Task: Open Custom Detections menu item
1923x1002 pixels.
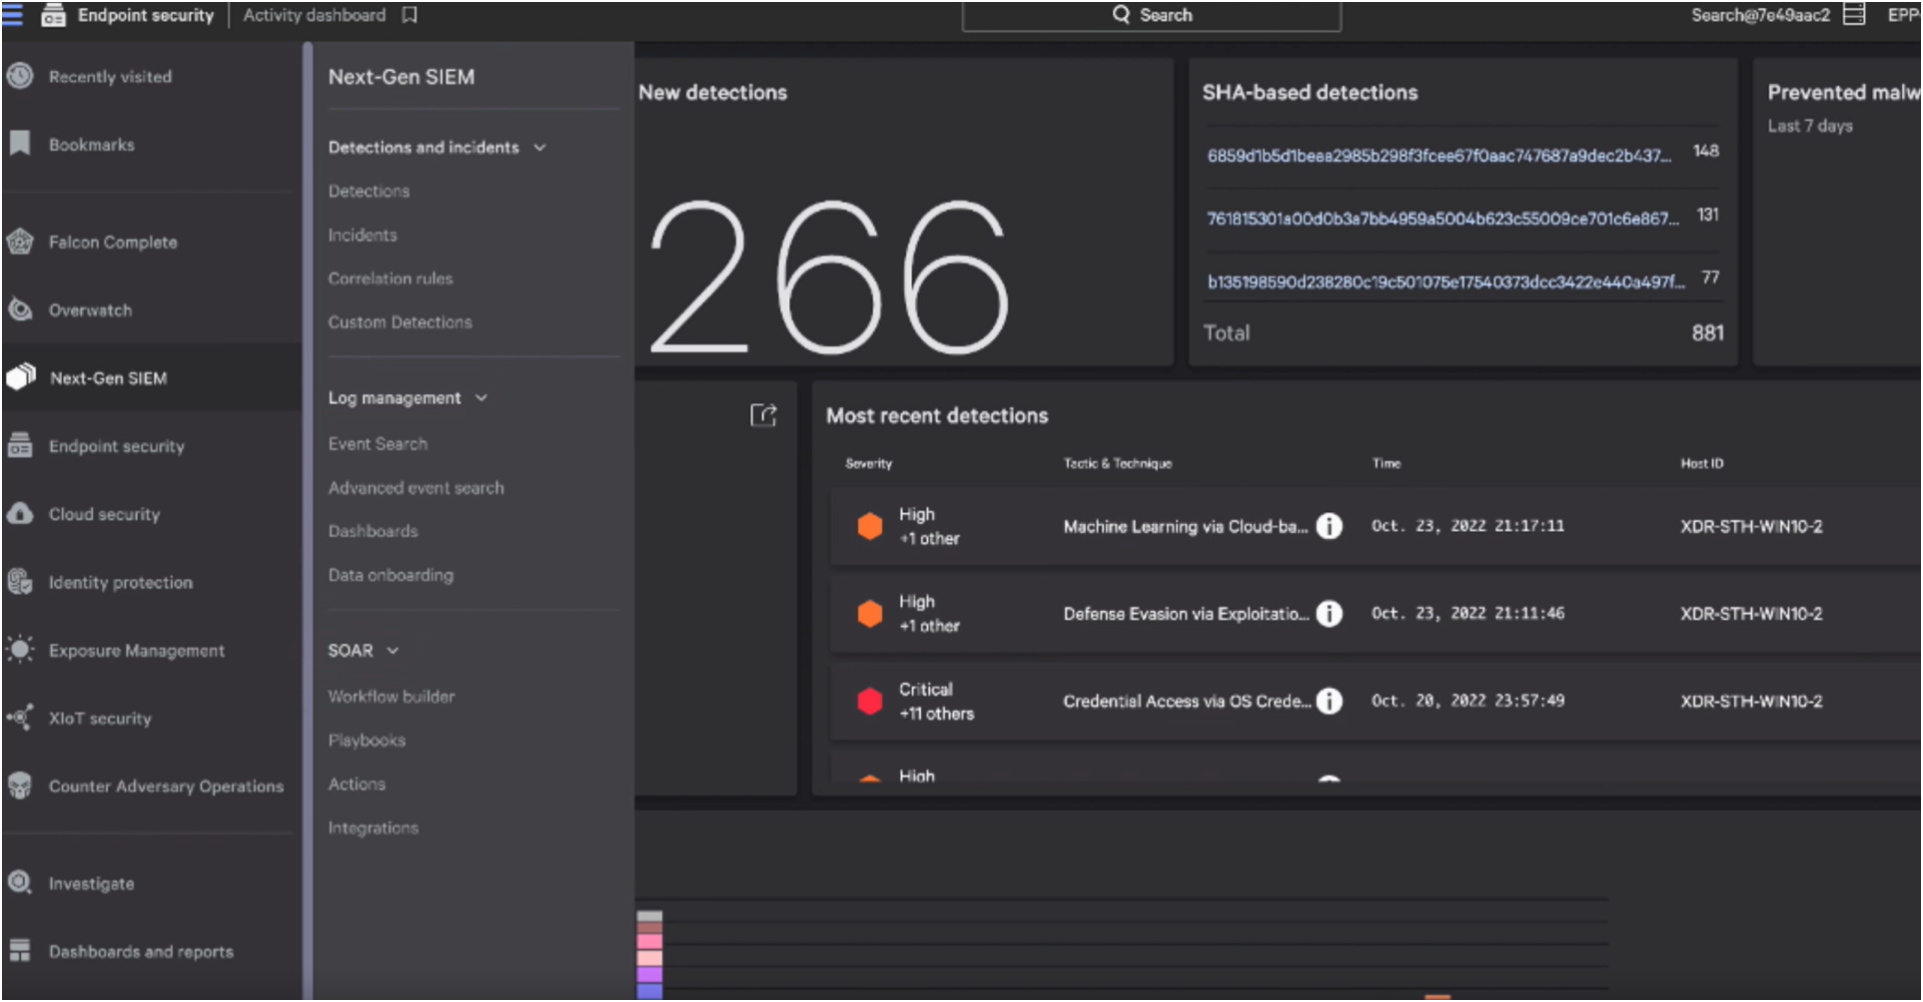Action: coord(400,322)
